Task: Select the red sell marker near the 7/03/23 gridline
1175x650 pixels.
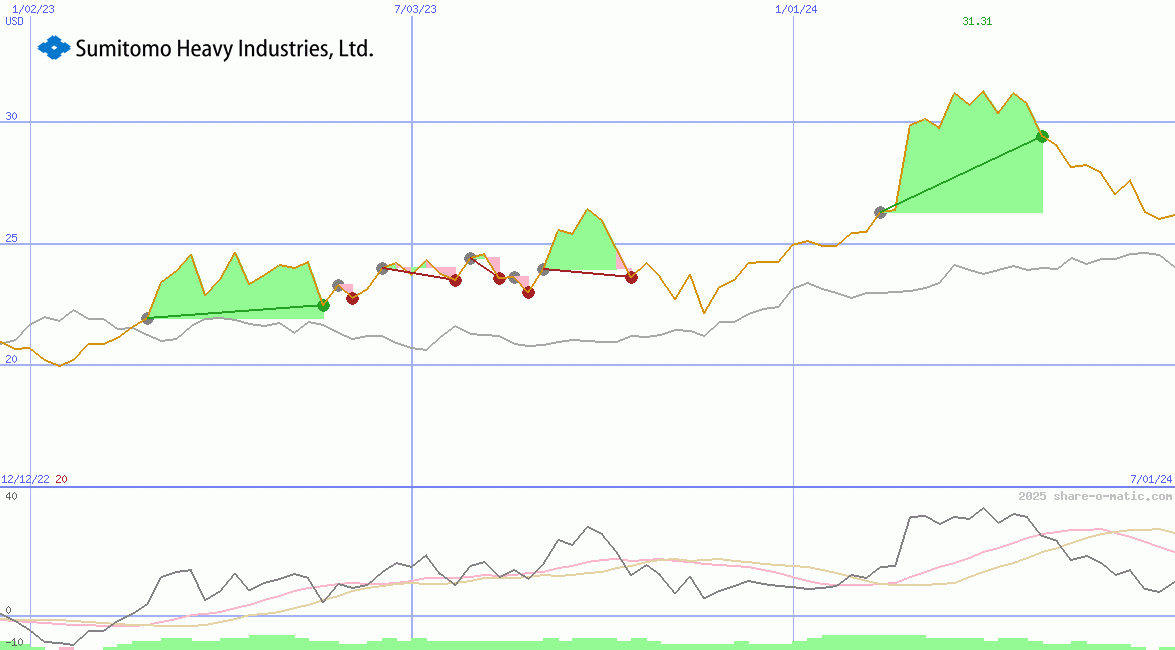Action: coord(456,280)
